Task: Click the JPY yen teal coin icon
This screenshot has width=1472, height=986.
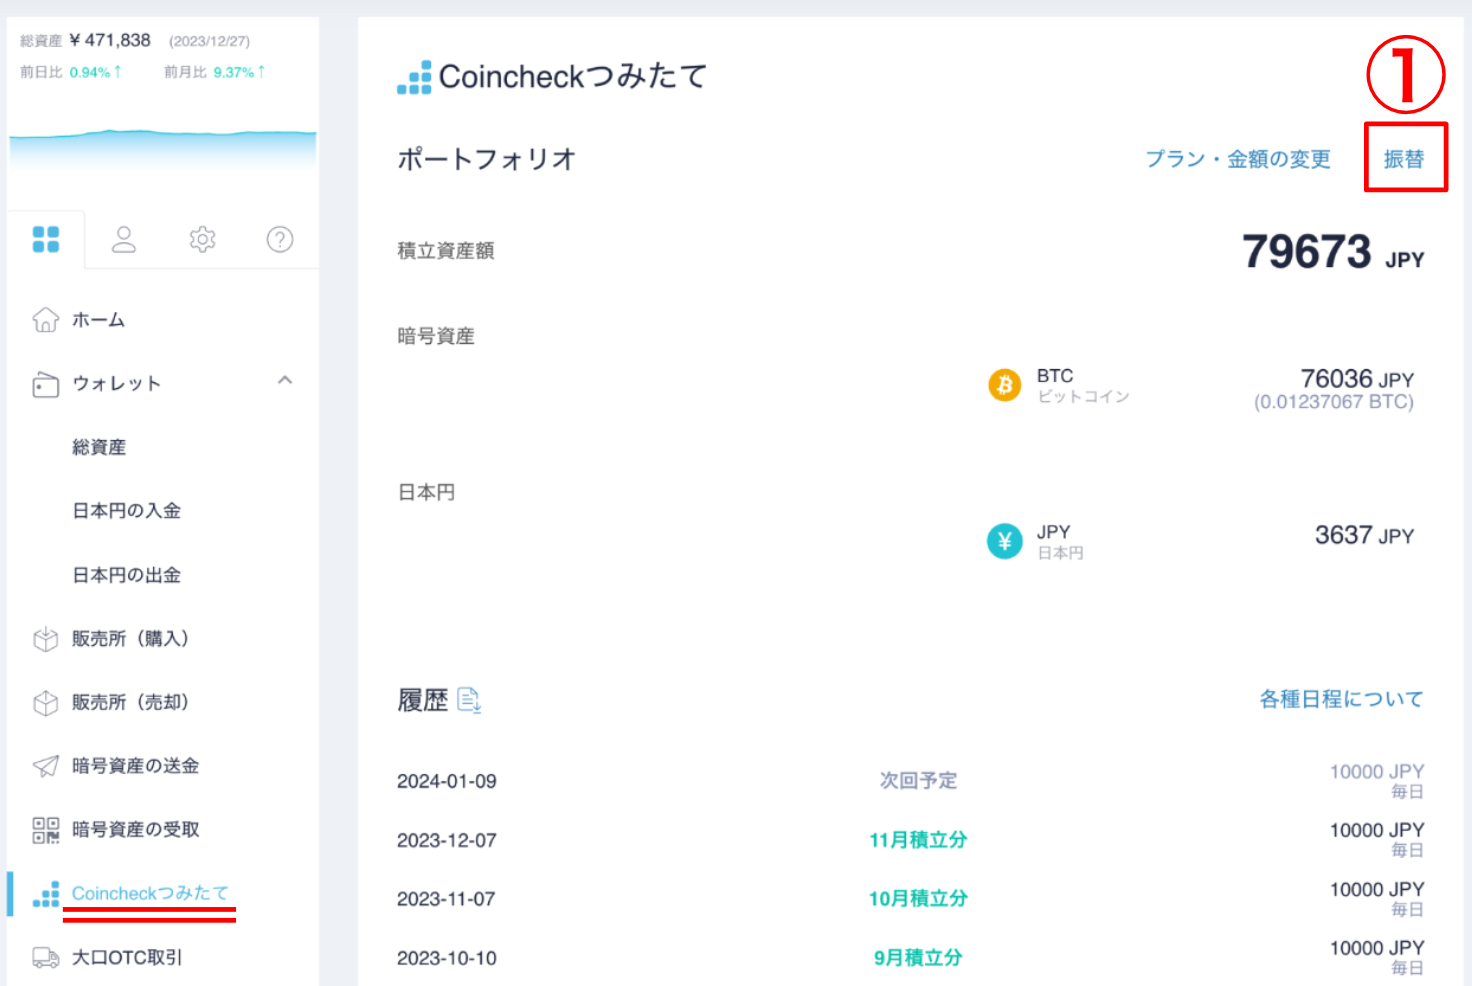Action: coord(1005,541)
